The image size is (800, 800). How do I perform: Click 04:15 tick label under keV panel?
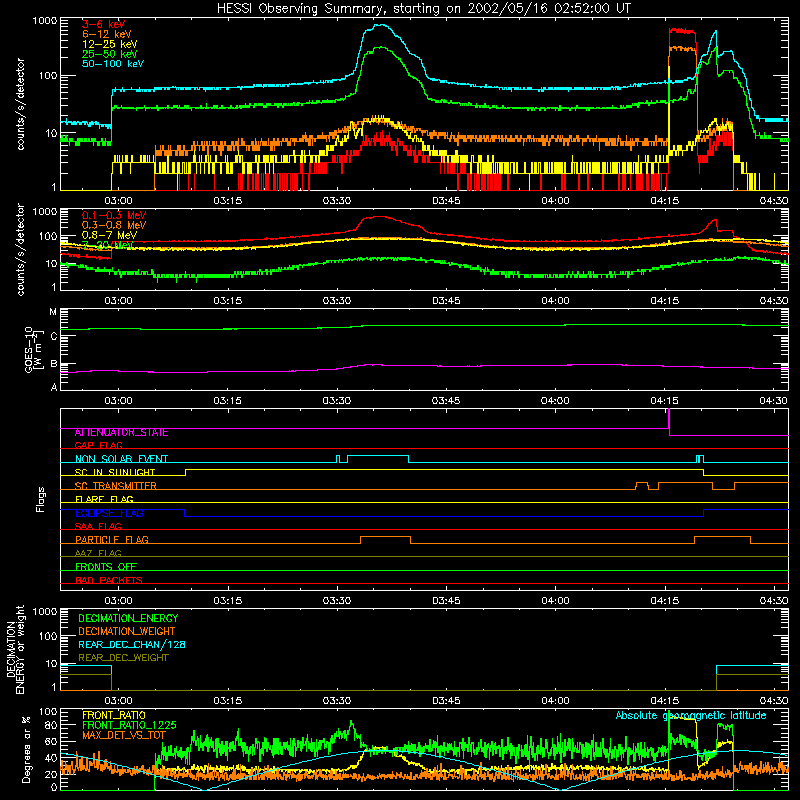(x=664, y=201)
